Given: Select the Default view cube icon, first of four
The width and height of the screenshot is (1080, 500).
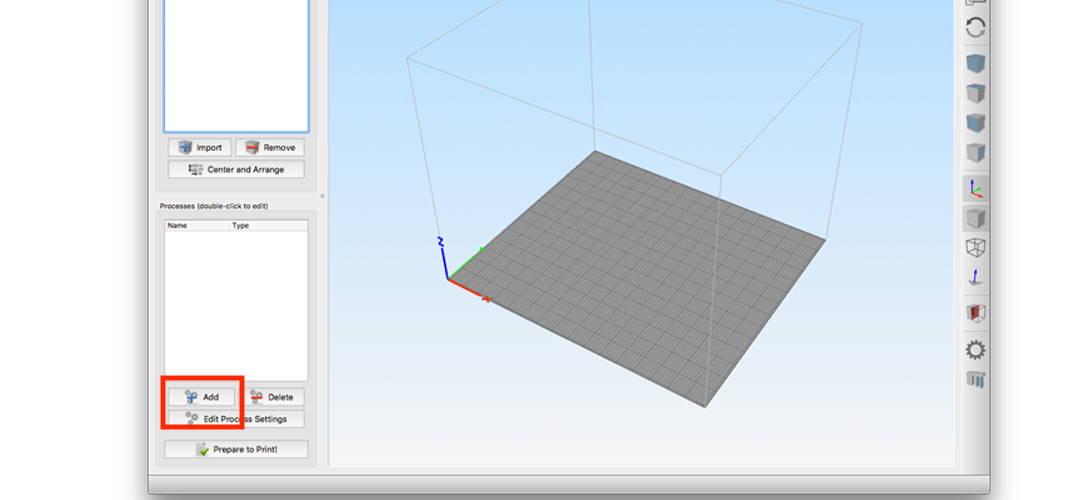Looking at the screenshot, I should tap(975, 65).
